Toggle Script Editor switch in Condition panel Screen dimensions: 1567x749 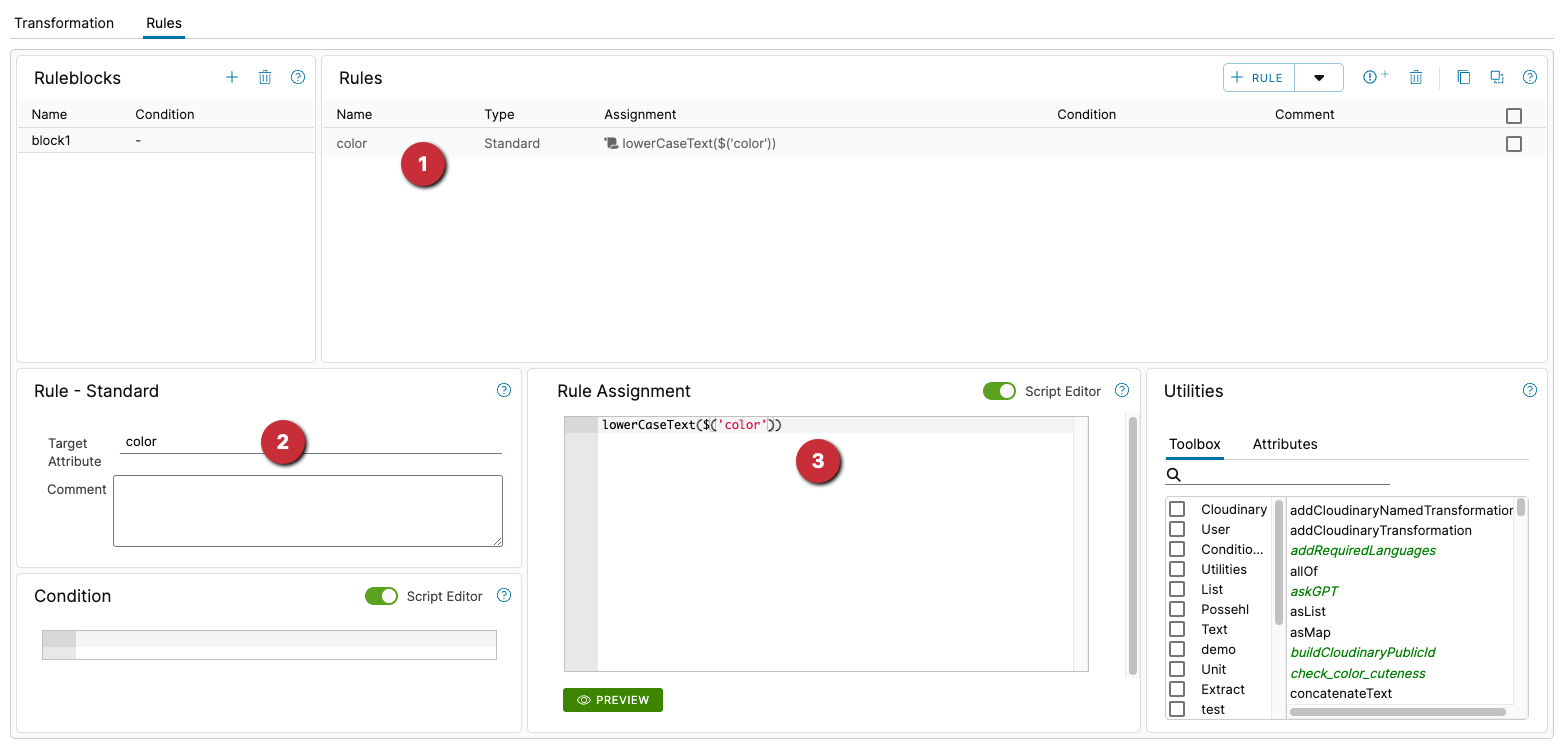381,596
